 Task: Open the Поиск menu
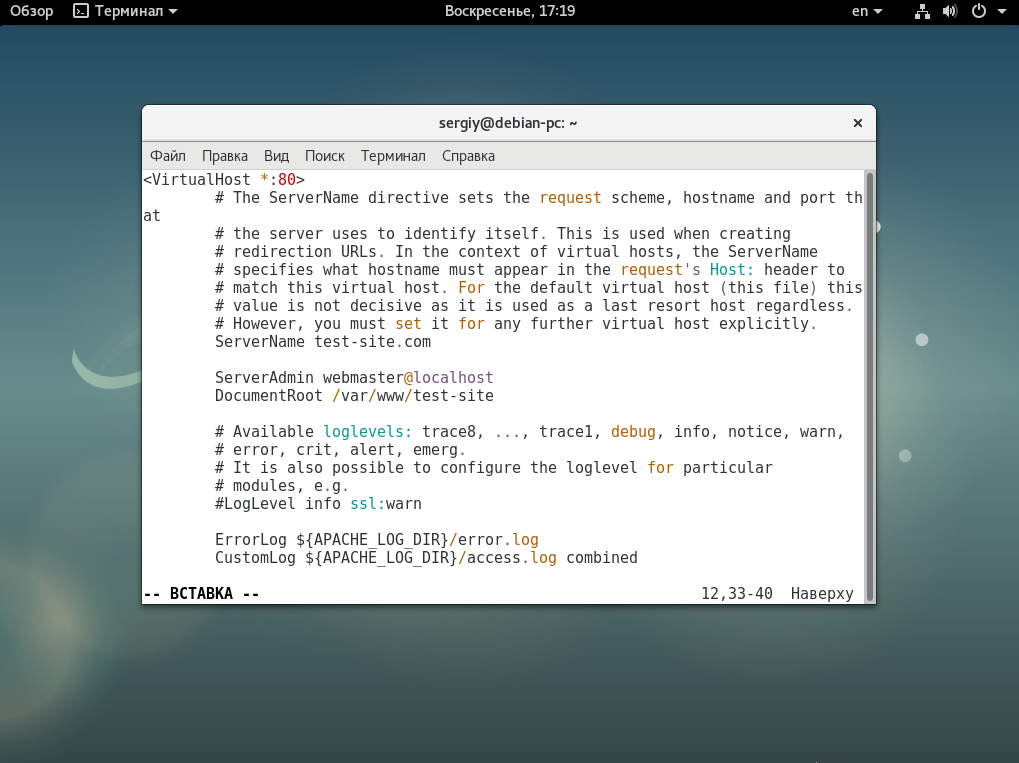click(x=325, y=156)
